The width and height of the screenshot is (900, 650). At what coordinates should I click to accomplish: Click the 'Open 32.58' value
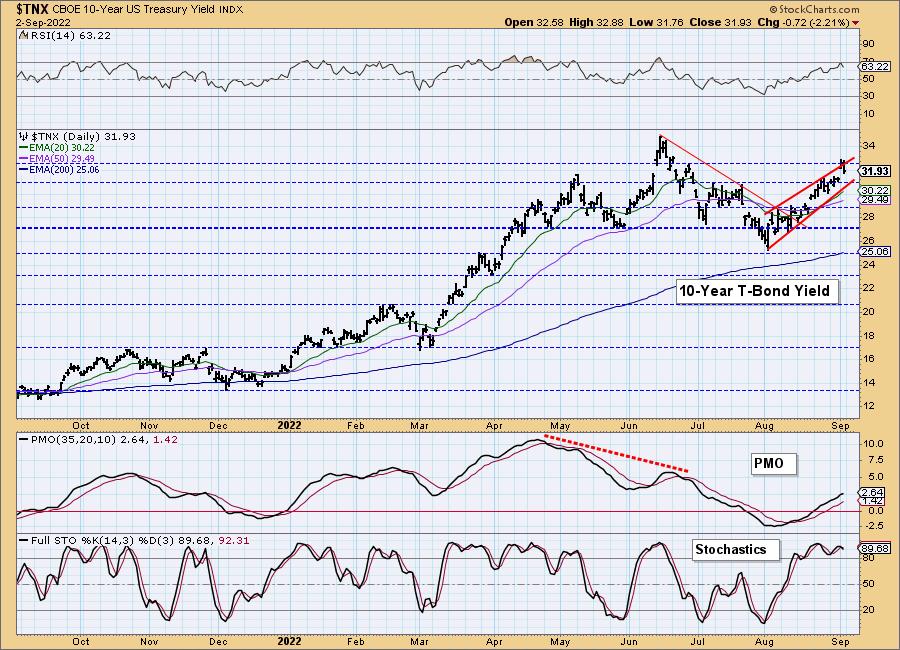534,22
